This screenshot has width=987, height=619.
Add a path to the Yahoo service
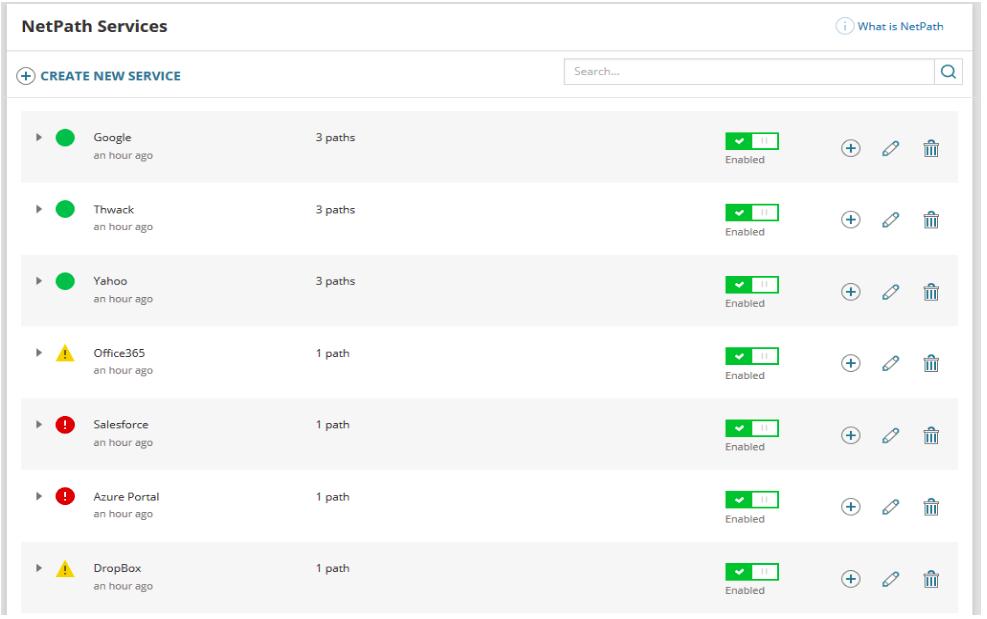(x=850, y=292)
